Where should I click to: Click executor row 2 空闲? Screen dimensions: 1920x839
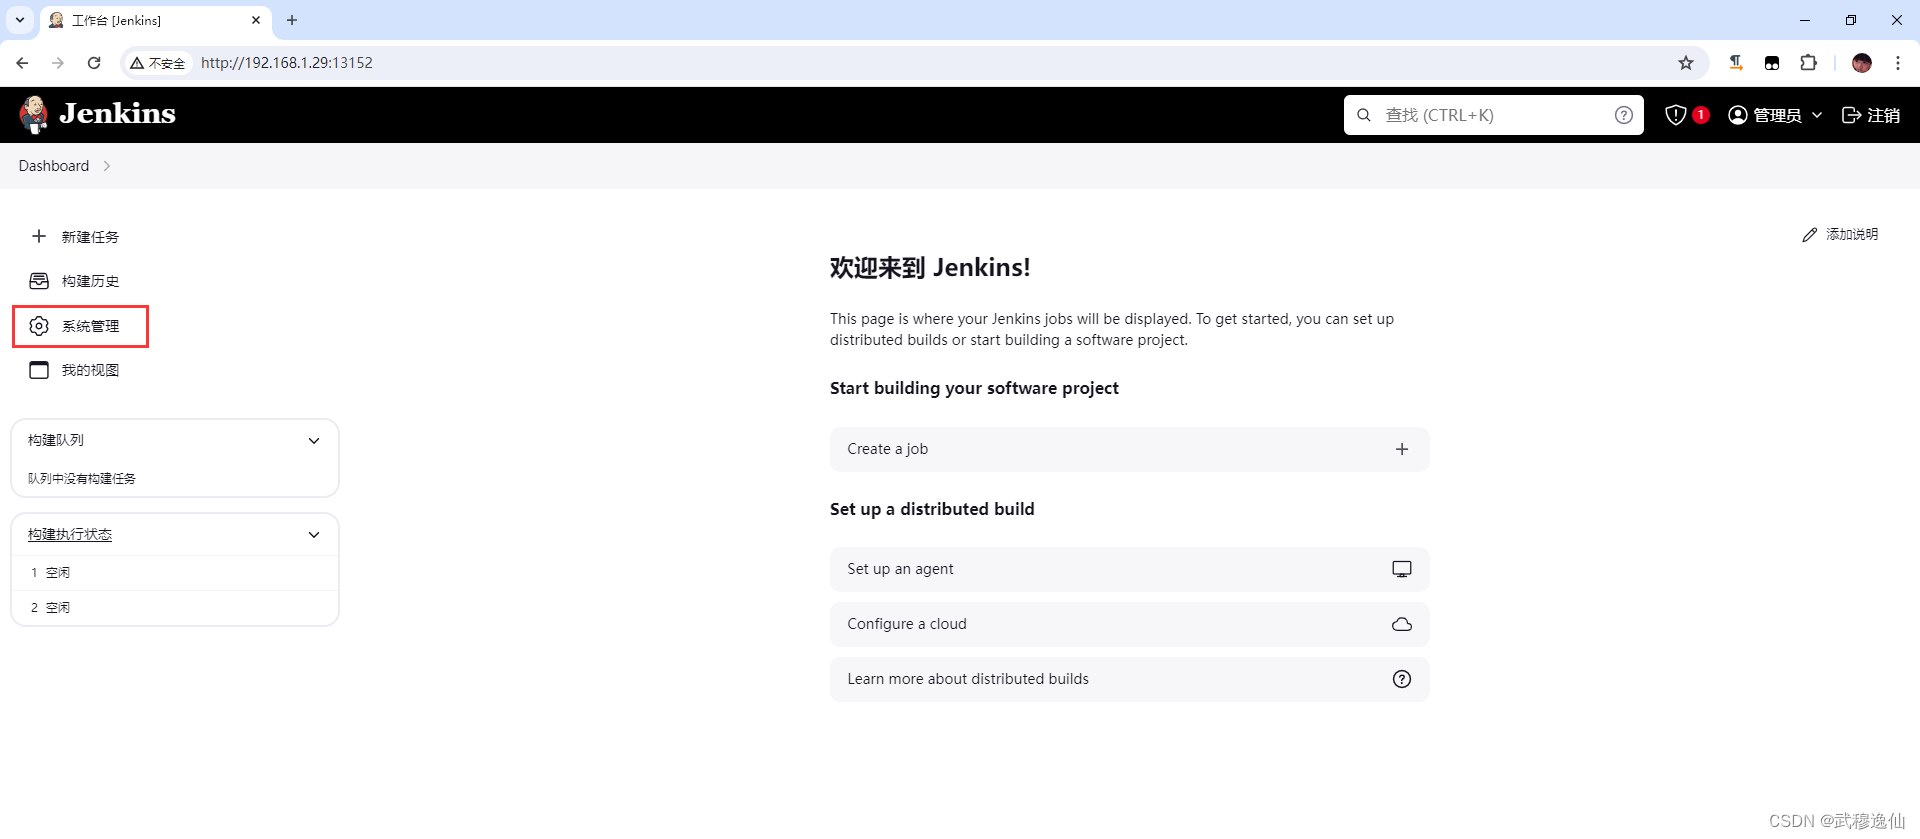(x=175, y=608)
